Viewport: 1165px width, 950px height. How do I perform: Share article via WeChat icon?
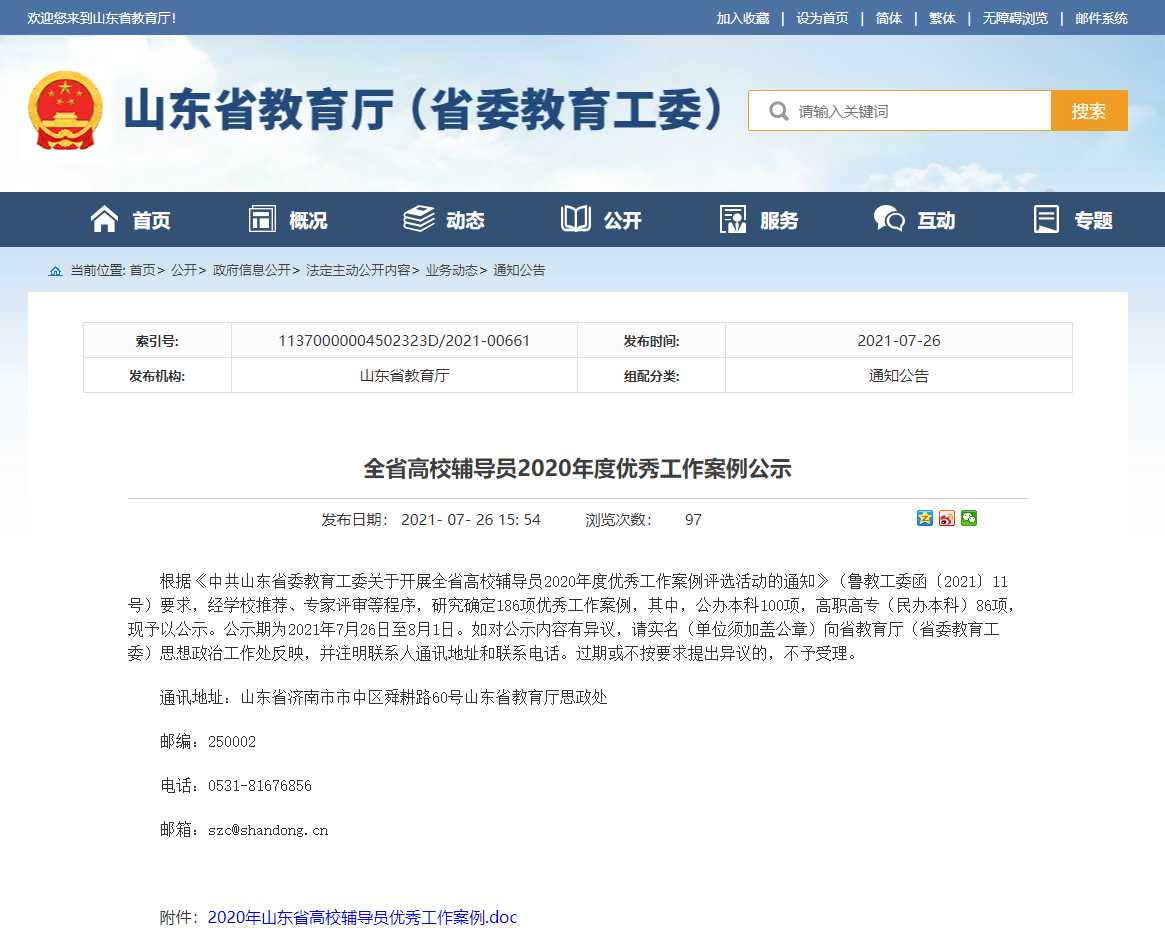point(969,518)
